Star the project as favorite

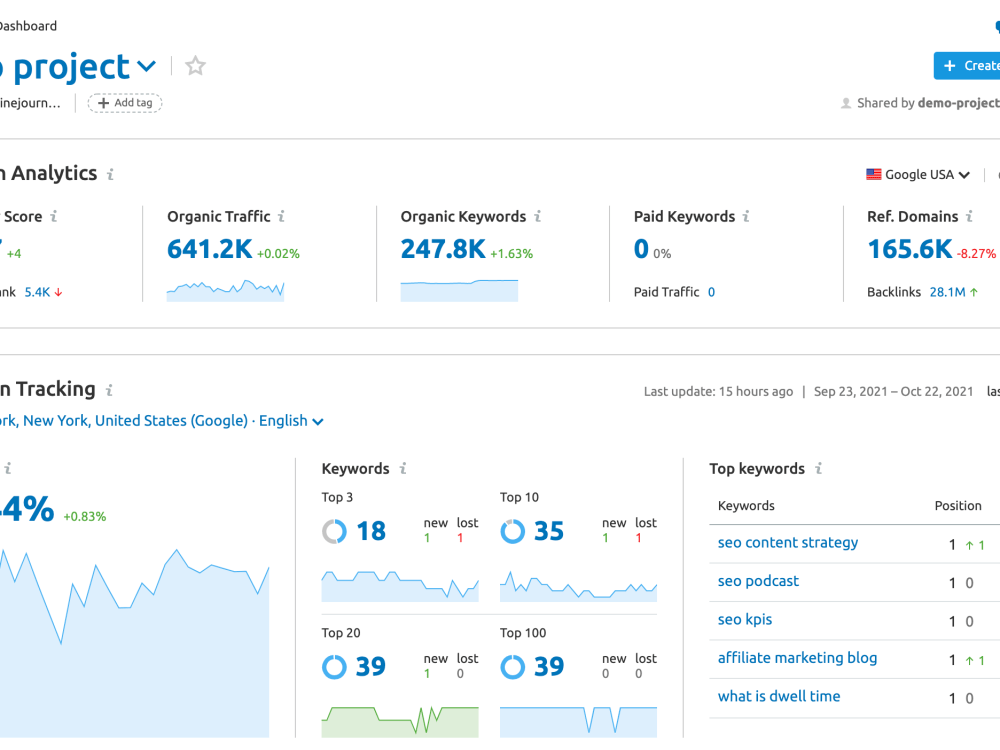pos(195,66)
